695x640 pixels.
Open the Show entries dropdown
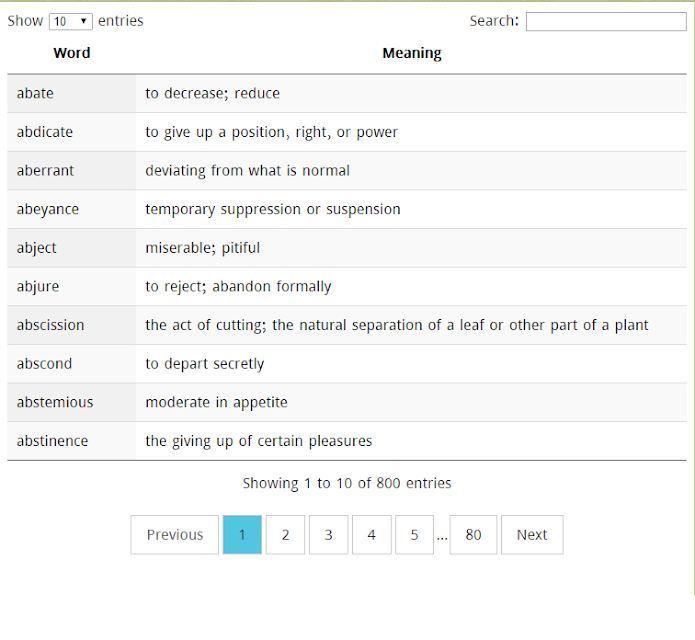click(70, 21)
